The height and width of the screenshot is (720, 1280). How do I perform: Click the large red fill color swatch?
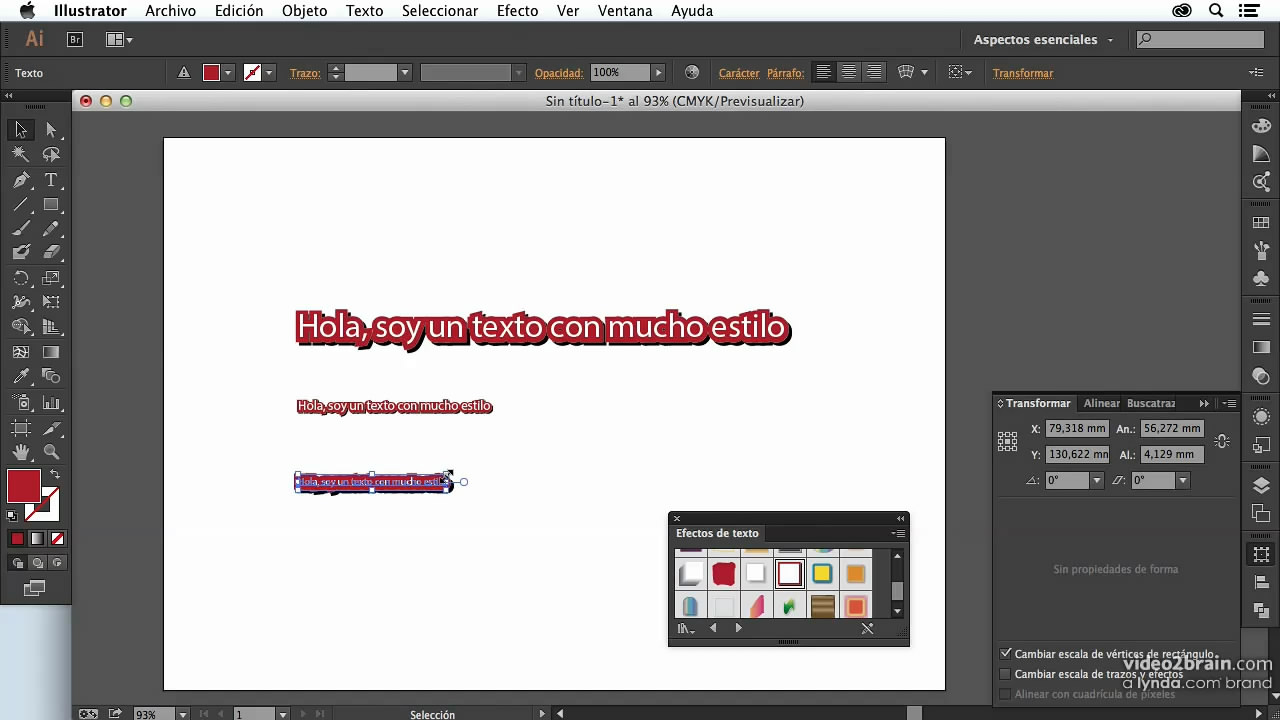coord(24,486)
